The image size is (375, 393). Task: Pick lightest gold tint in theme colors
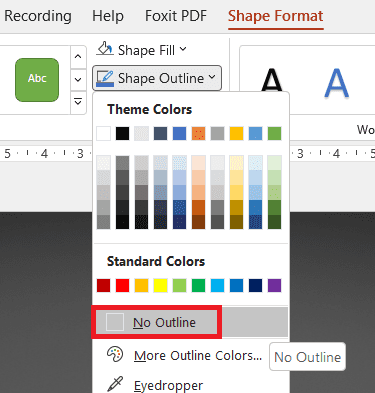(236, 163)
